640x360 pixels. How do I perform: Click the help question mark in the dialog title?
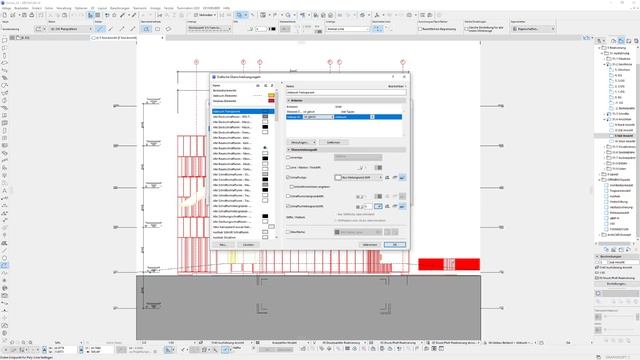tap(393, 76)
